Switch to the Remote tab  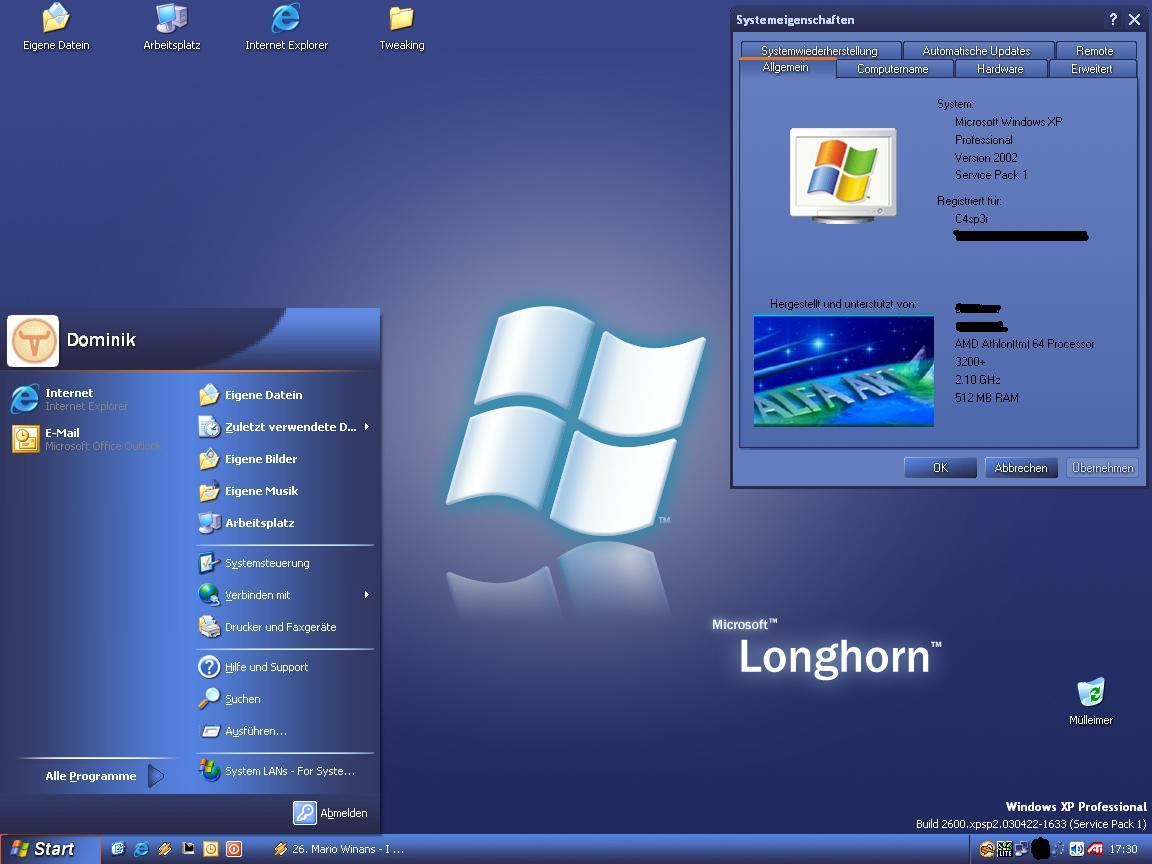pyautogui.click(x=1095, y=51)
